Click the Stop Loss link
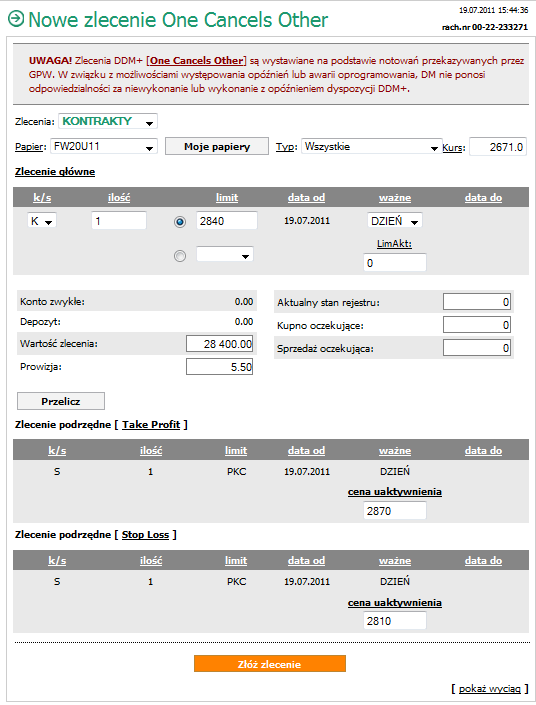The width and height of the screenshot is (536, 705). pyautogui.click(x=145, y=535)
